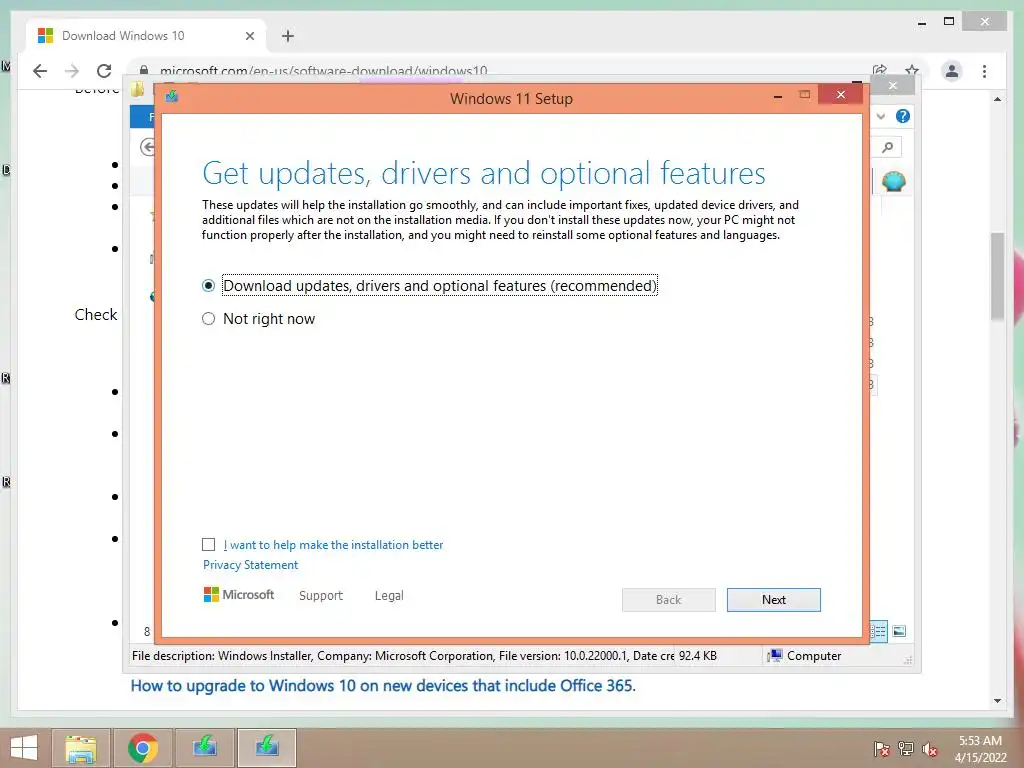The image size is (1024, 768).
Task: Click the File version 10.0.22000.1 status text
Action: tap(560, 656)
